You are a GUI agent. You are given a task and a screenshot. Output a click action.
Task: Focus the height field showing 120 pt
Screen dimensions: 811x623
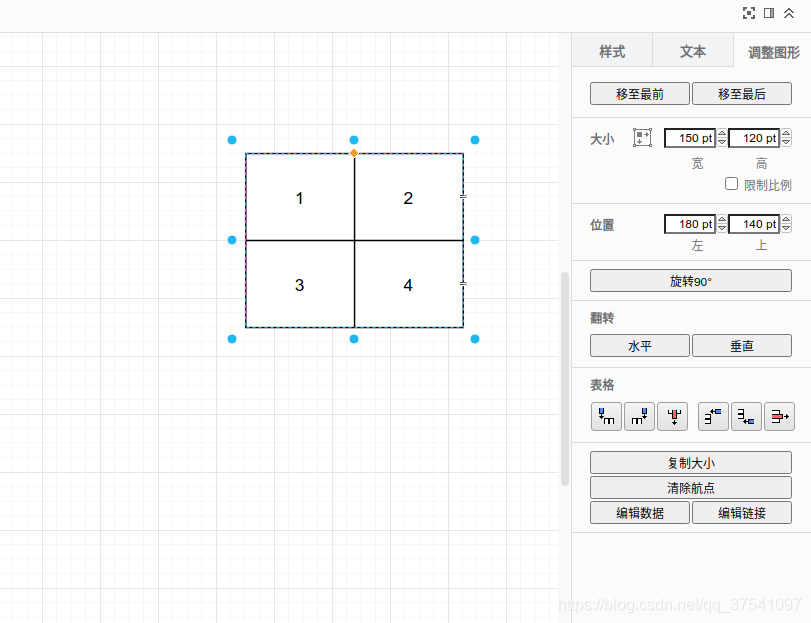(754, 138)
